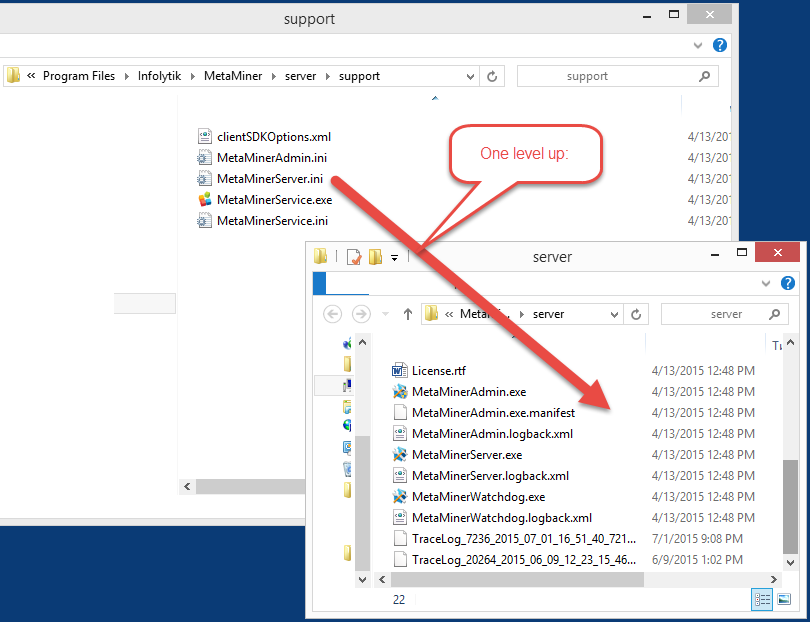
Task: Open Help in the server window
Action: [788, 283]
